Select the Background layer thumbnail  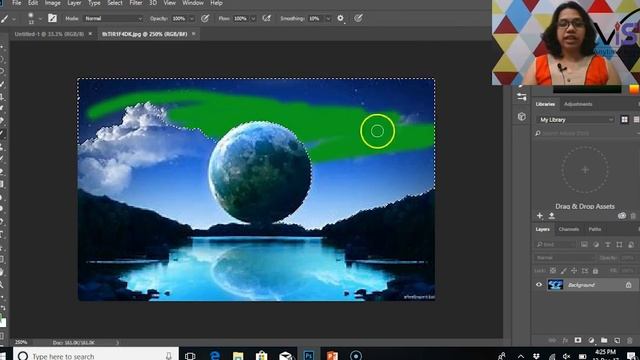(555, 284)
